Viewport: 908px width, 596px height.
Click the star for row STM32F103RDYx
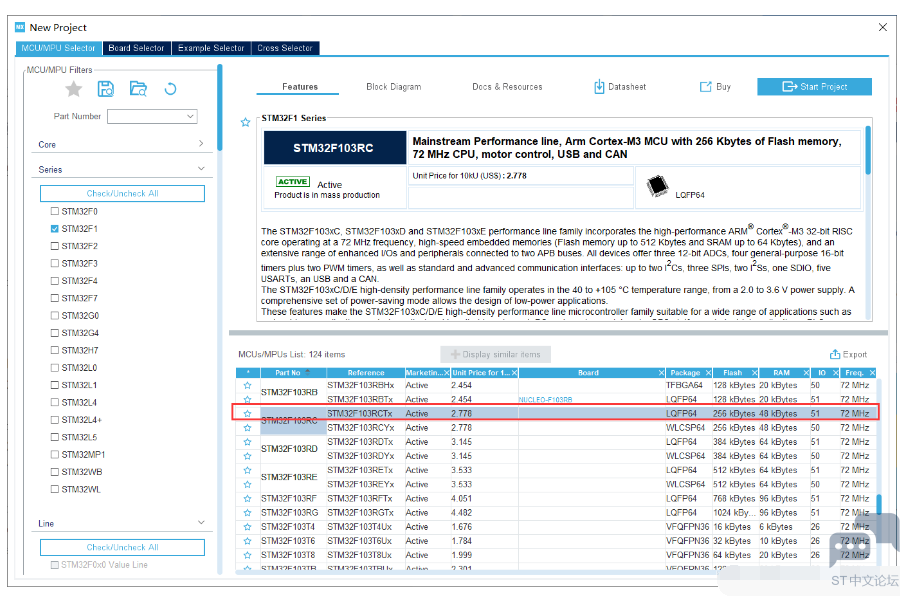tap(248, 456)
